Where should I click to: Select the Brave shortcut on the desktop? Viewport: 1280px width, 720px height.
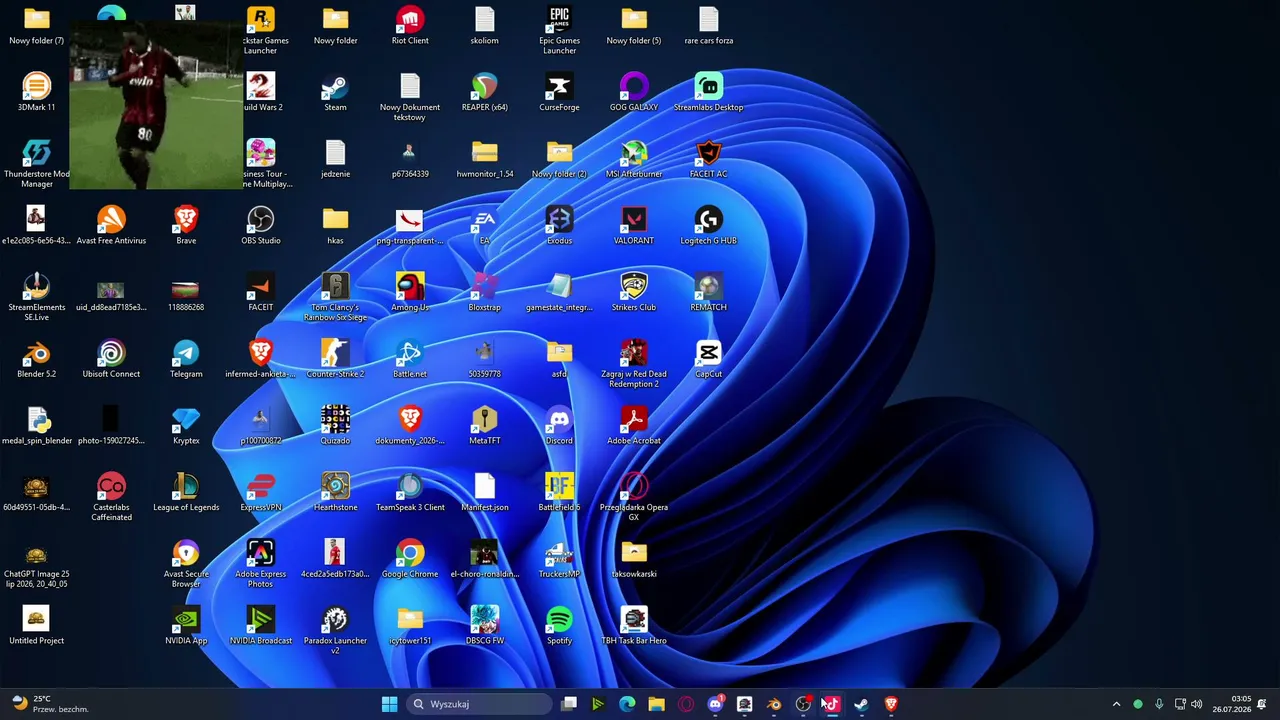coord(186,226)
